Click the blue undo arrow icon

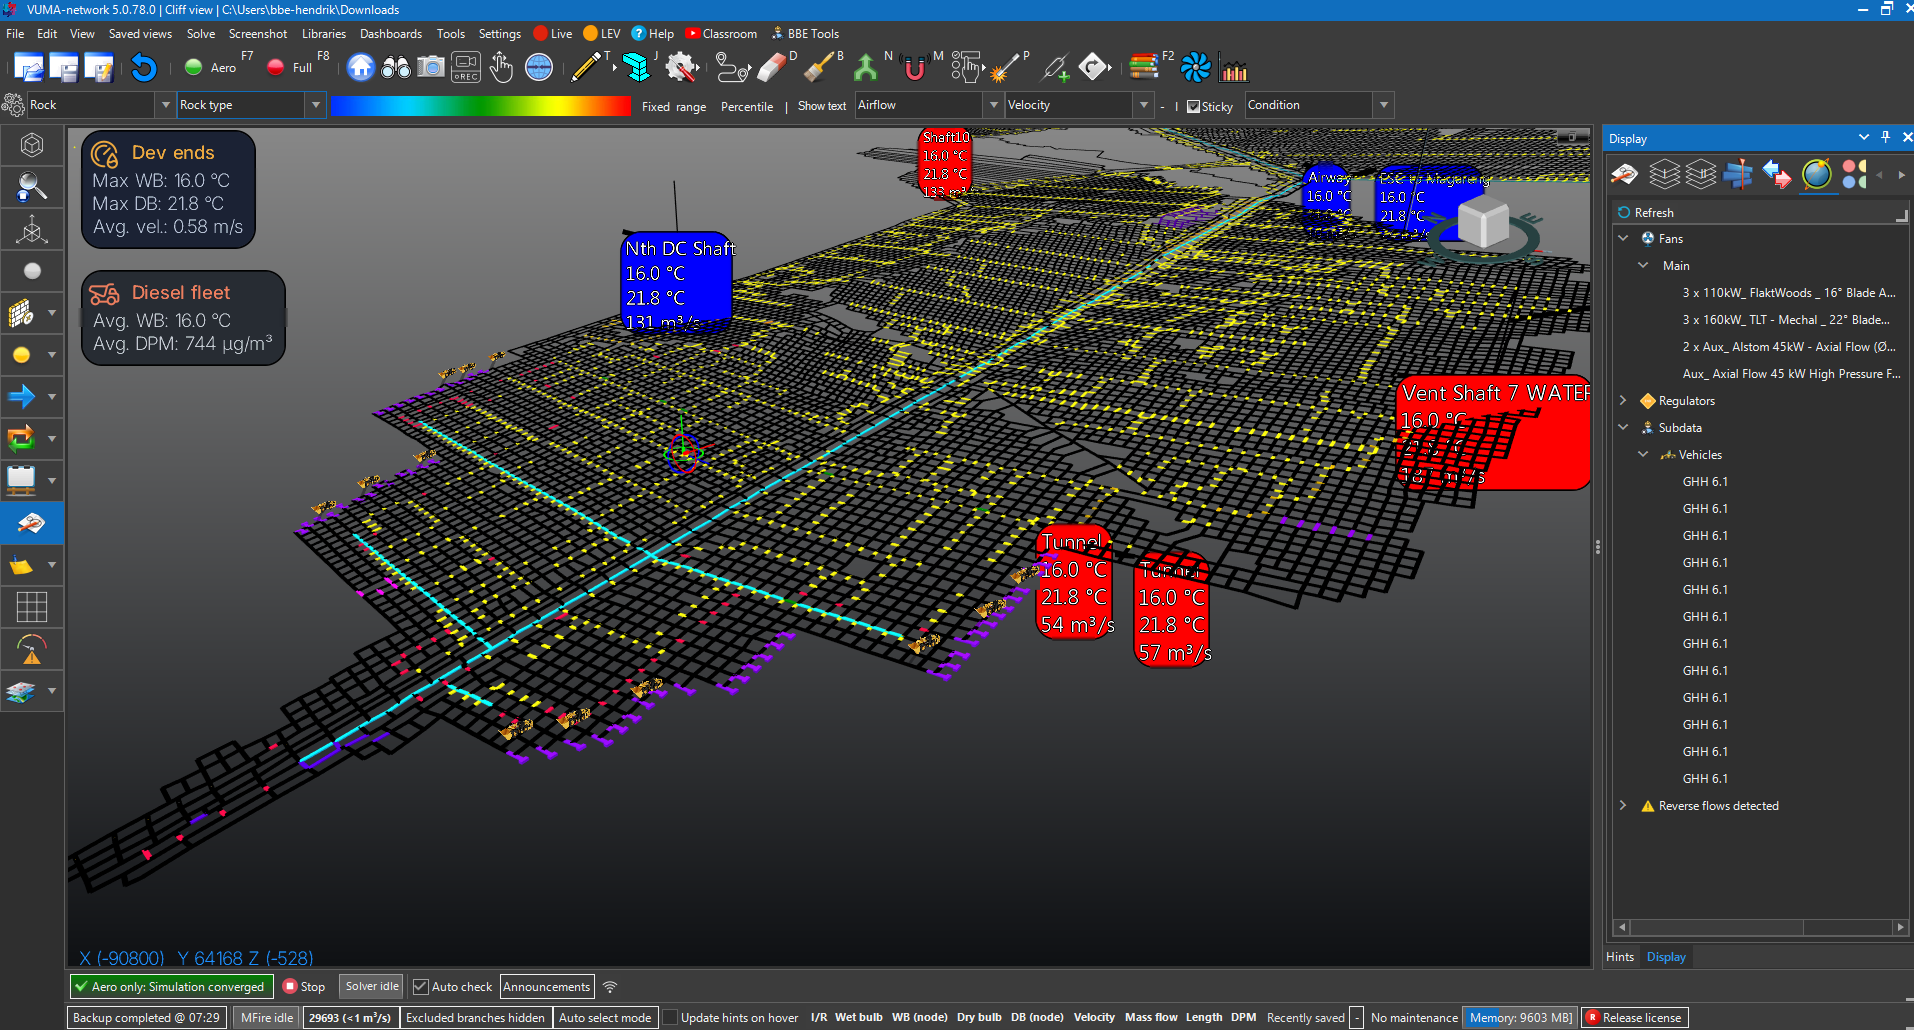144,68
